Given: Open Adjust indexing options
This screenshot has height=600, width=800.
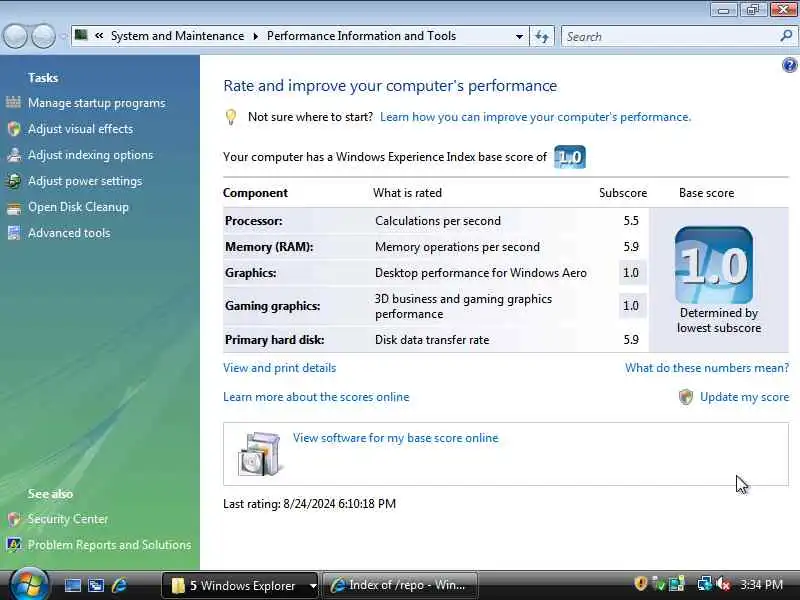Looking at the screenshot, I should click(x=90, y=155).
